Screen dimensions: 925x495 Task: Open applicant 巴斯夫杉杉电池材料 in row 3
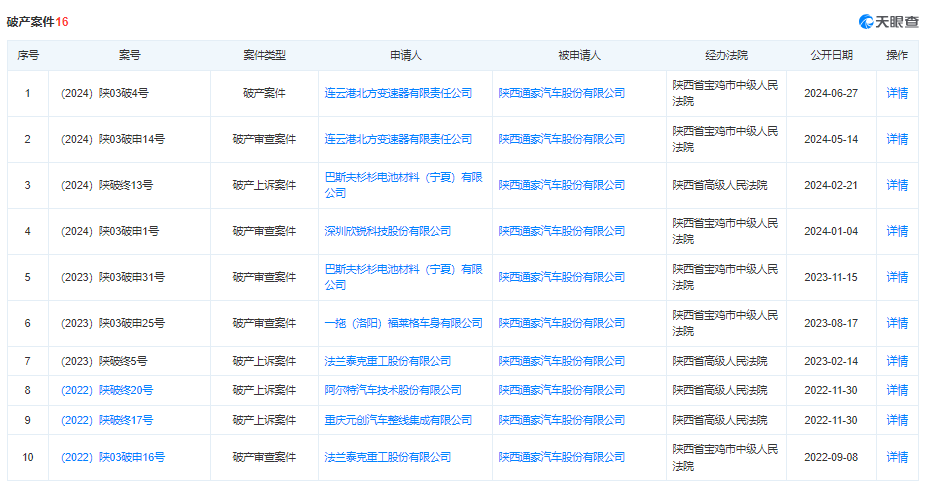[404, 185]
